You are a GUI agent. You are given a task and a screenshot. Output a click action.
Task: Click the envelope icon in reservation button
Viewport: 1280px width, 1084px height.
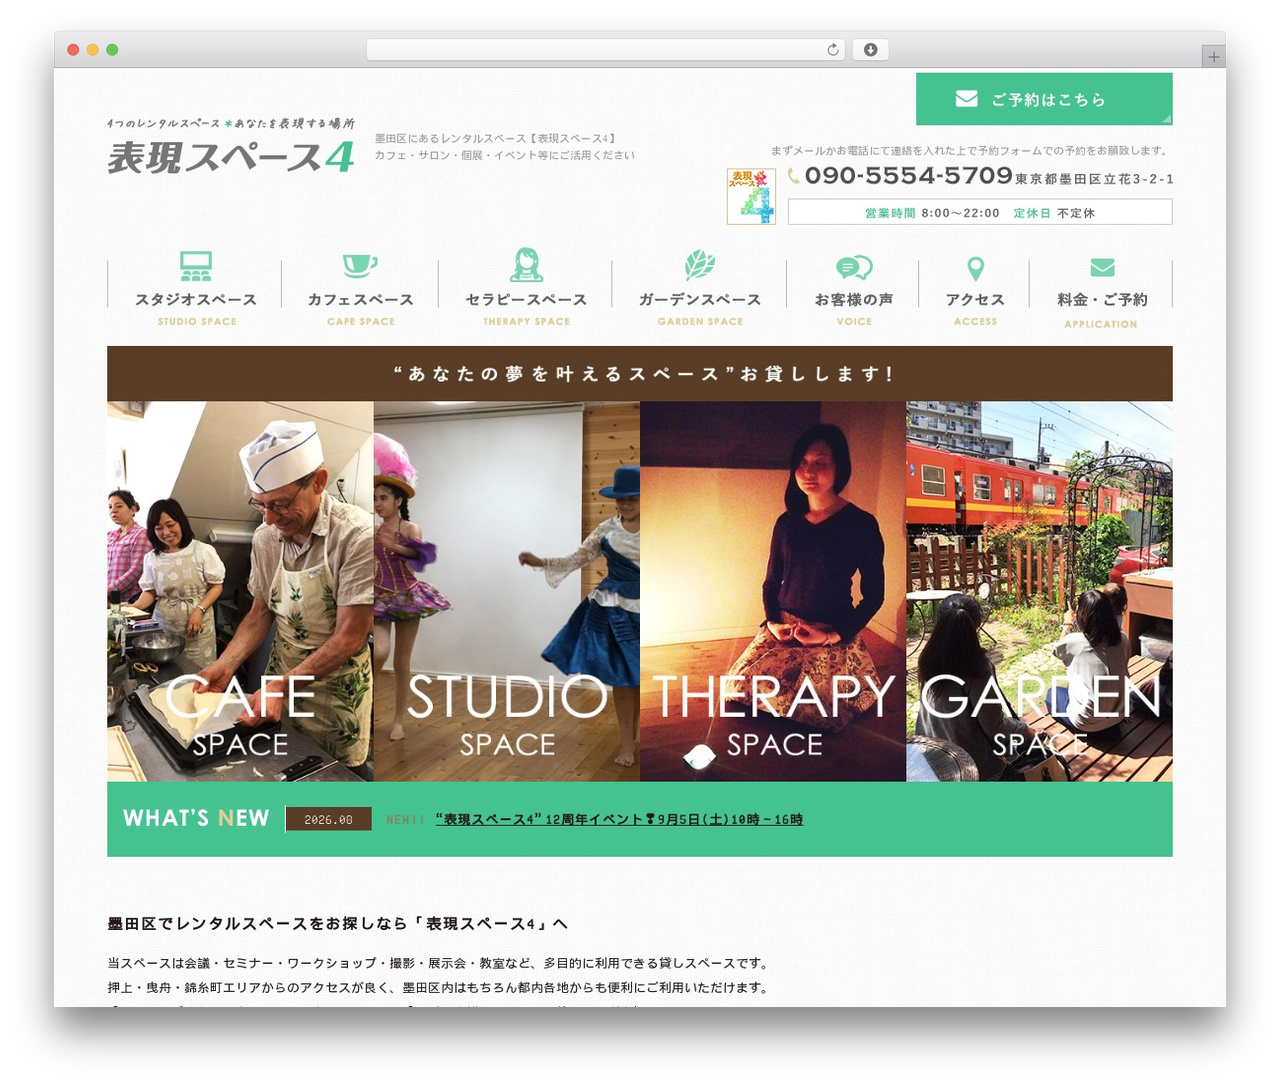pyautogui.click(x=966, y=98)
